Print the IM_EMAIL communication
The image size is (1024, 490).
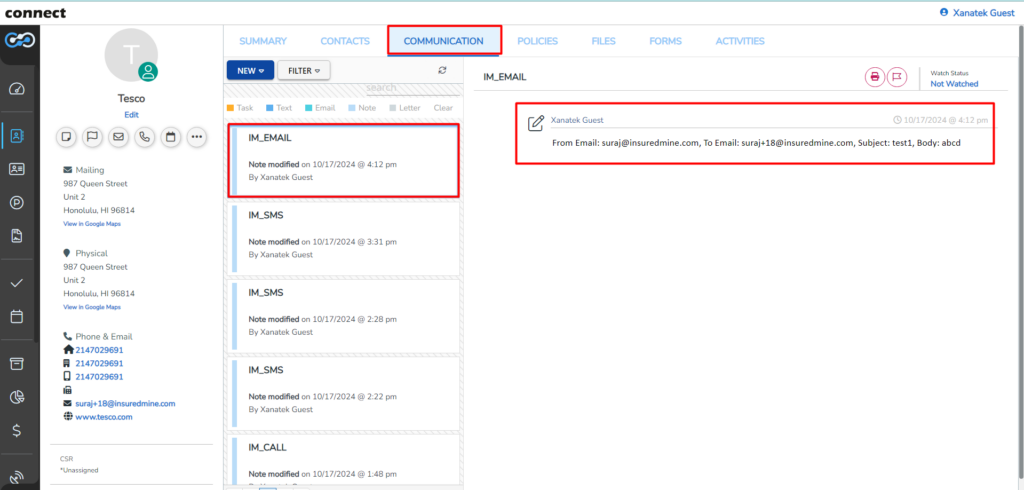874,77
